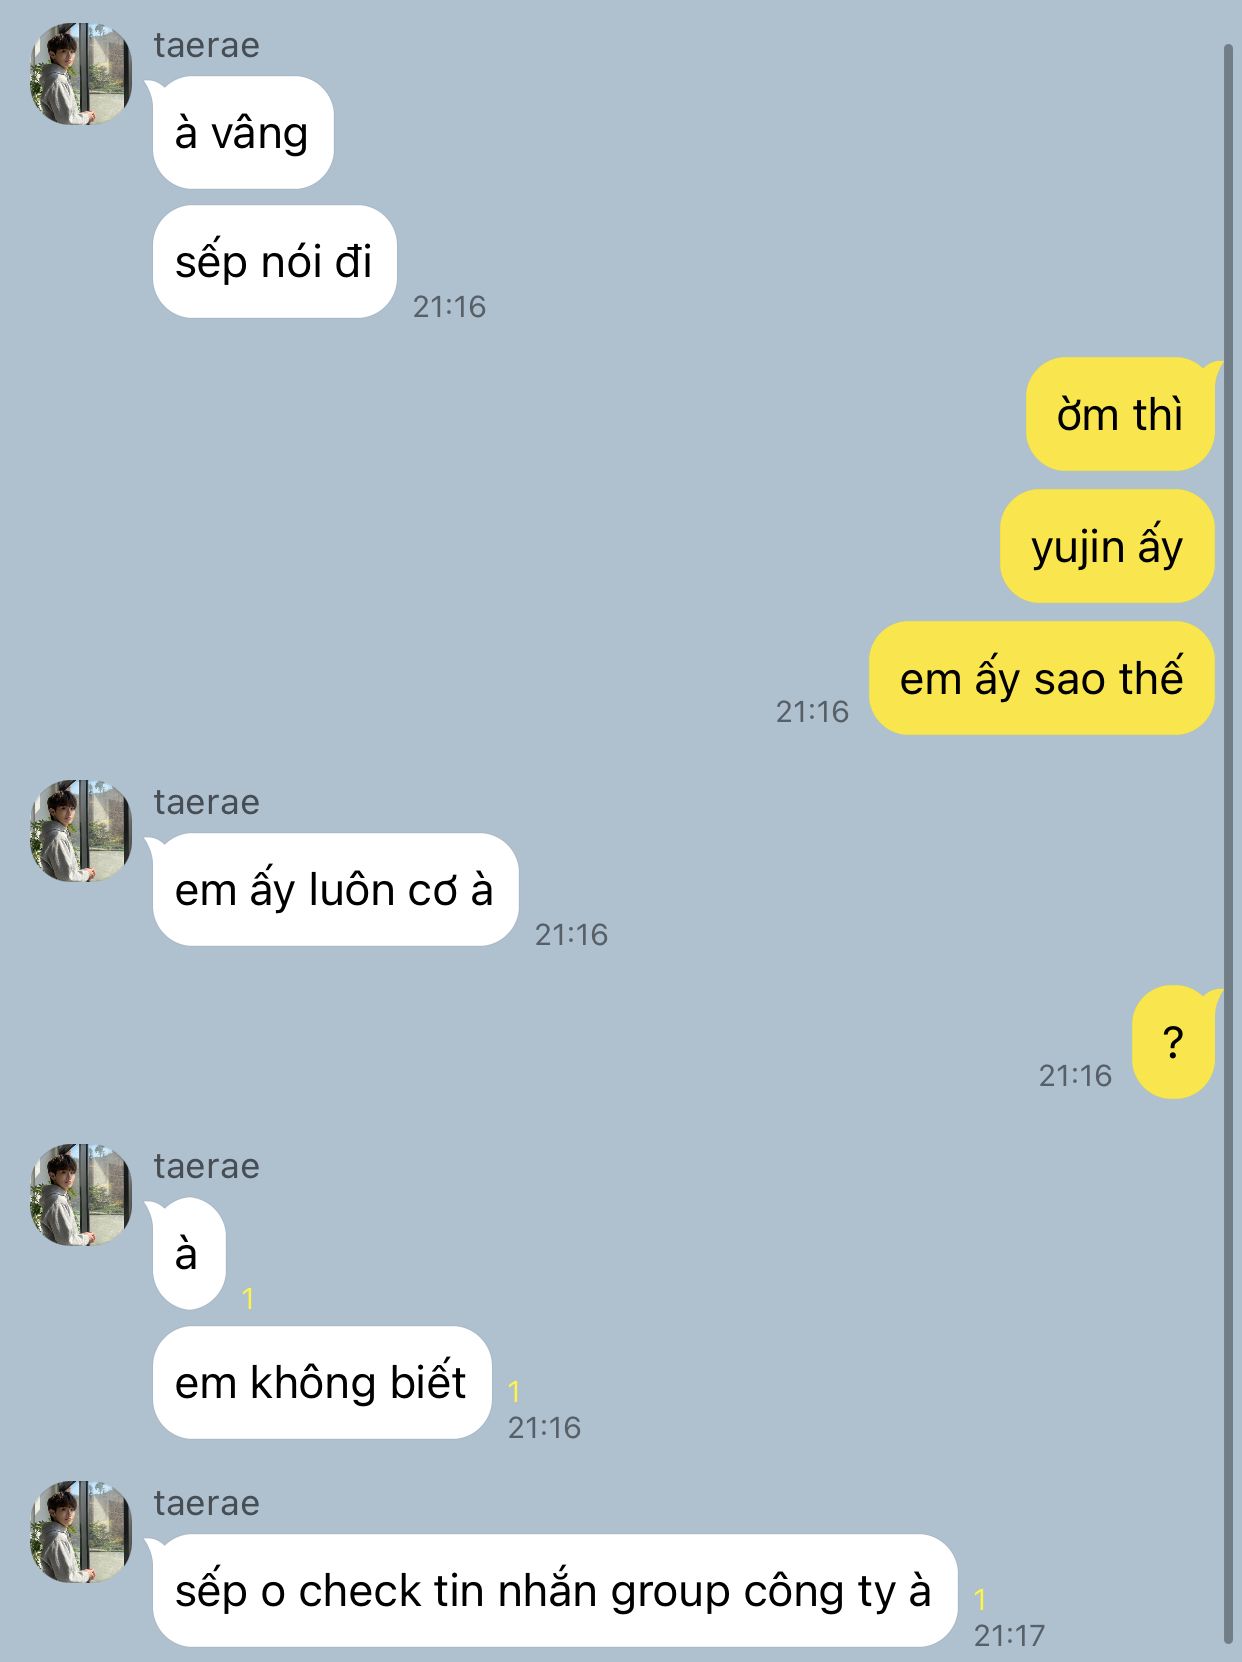This screenshot has height=1662, width=1242.
Task: Tap the 'em không biết' message bubble
Action: pyautogui.click(x=321, y=1383)
